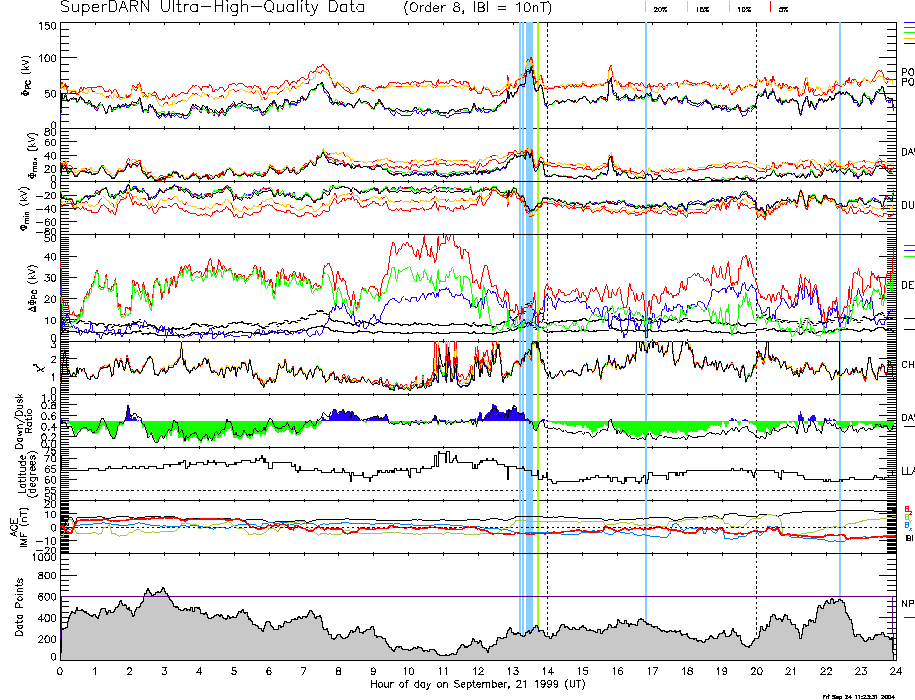Image resolution: width=915 pixels, height=700 pixels.
Task: Select the 10% legend entry
Action: coord(743,7)
